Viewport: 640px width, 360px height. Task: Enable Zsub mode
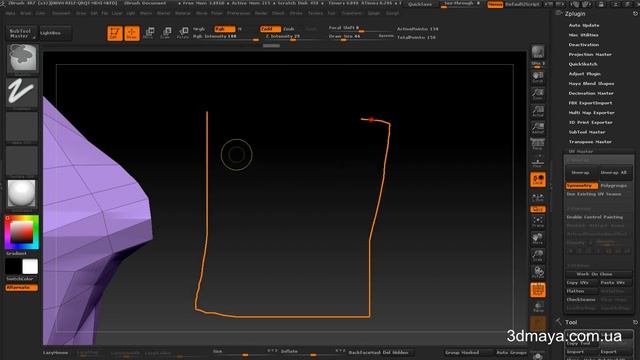coord(289,29)
